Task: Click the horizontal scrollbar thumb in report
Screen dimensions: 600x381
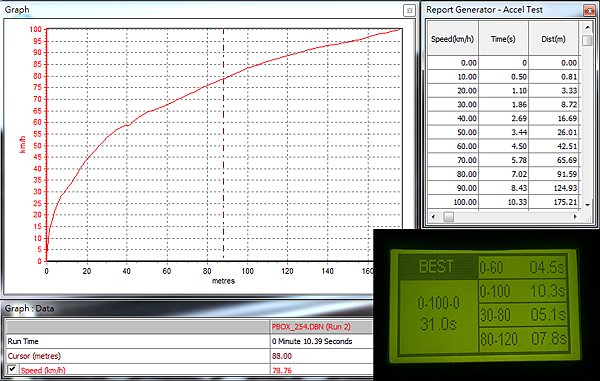Action: [448, 217]
